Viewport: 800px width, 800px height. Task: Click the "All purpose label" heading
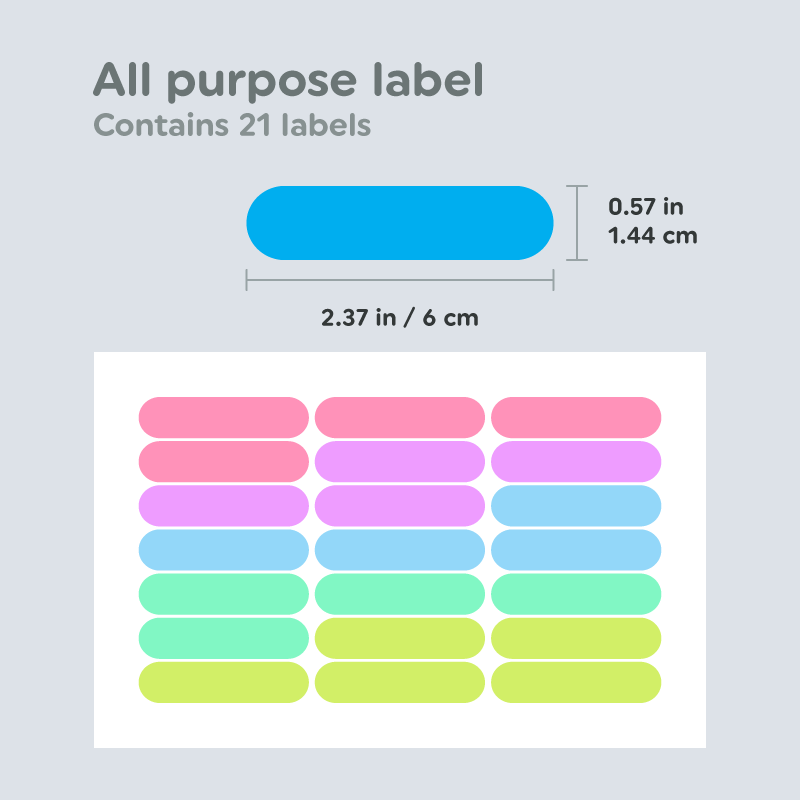pyautogui.click(x=288, y=80)
